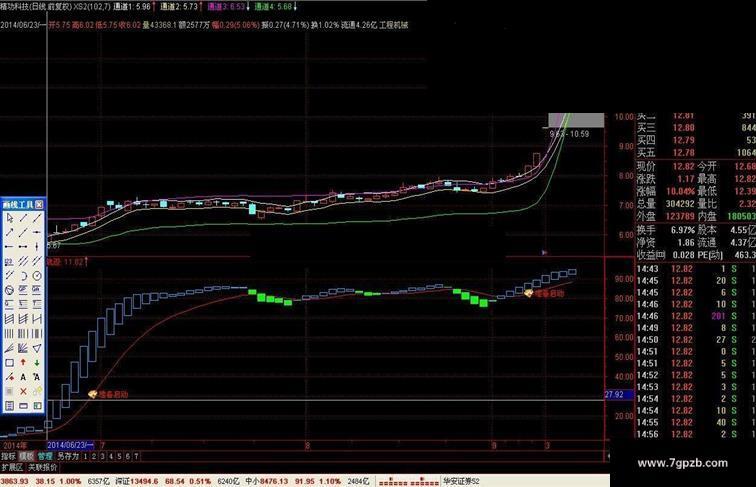The width and height of the screenshot is (756, 487).
Task: Switch to template slot 1
Action: [x=85, y=456]
